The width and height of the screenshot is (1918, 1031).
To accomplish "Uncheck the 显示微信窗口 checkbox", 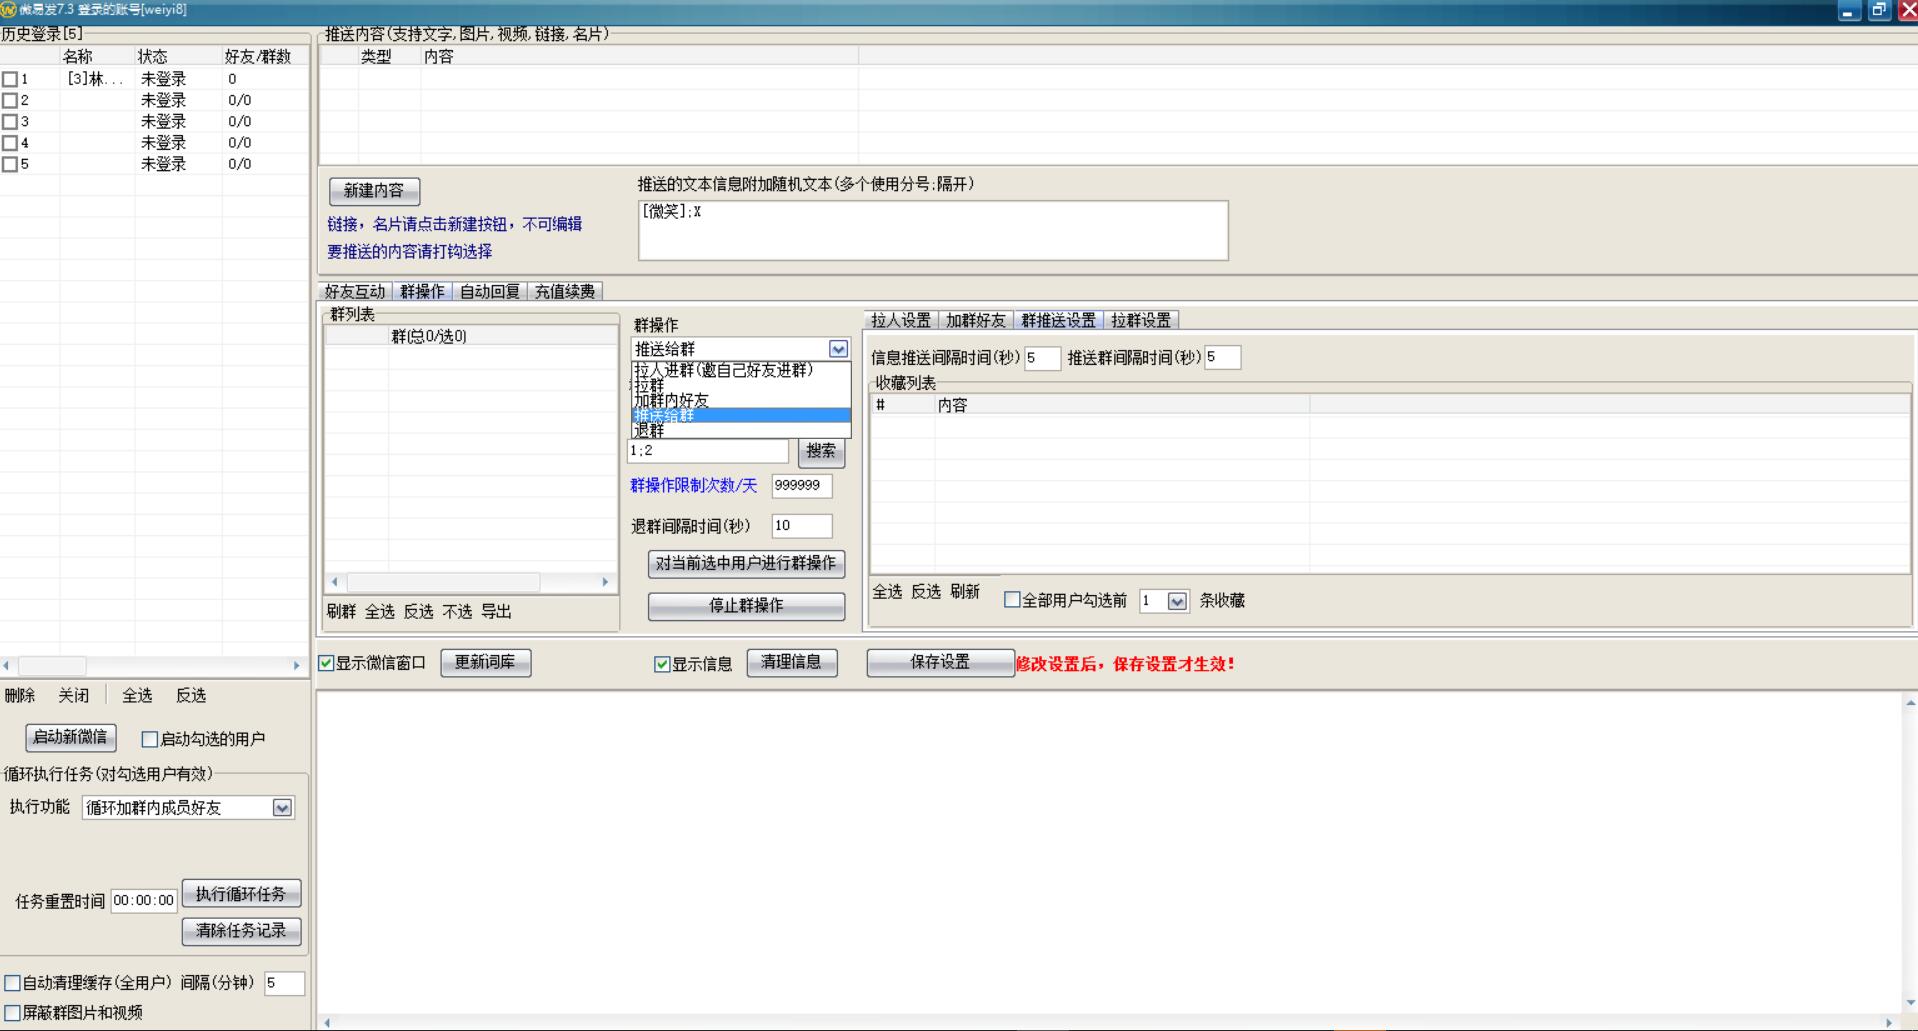I will pos(326,663).
